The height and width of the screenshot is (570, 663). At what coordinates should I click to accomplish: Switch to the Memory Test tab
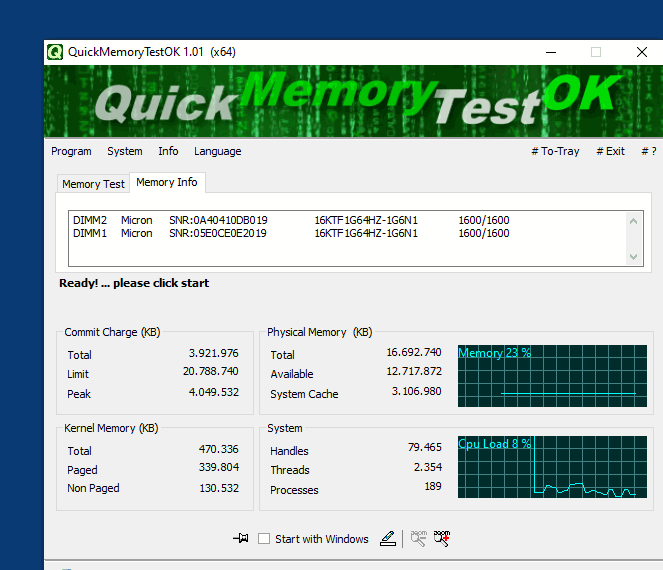pos(93,184)
